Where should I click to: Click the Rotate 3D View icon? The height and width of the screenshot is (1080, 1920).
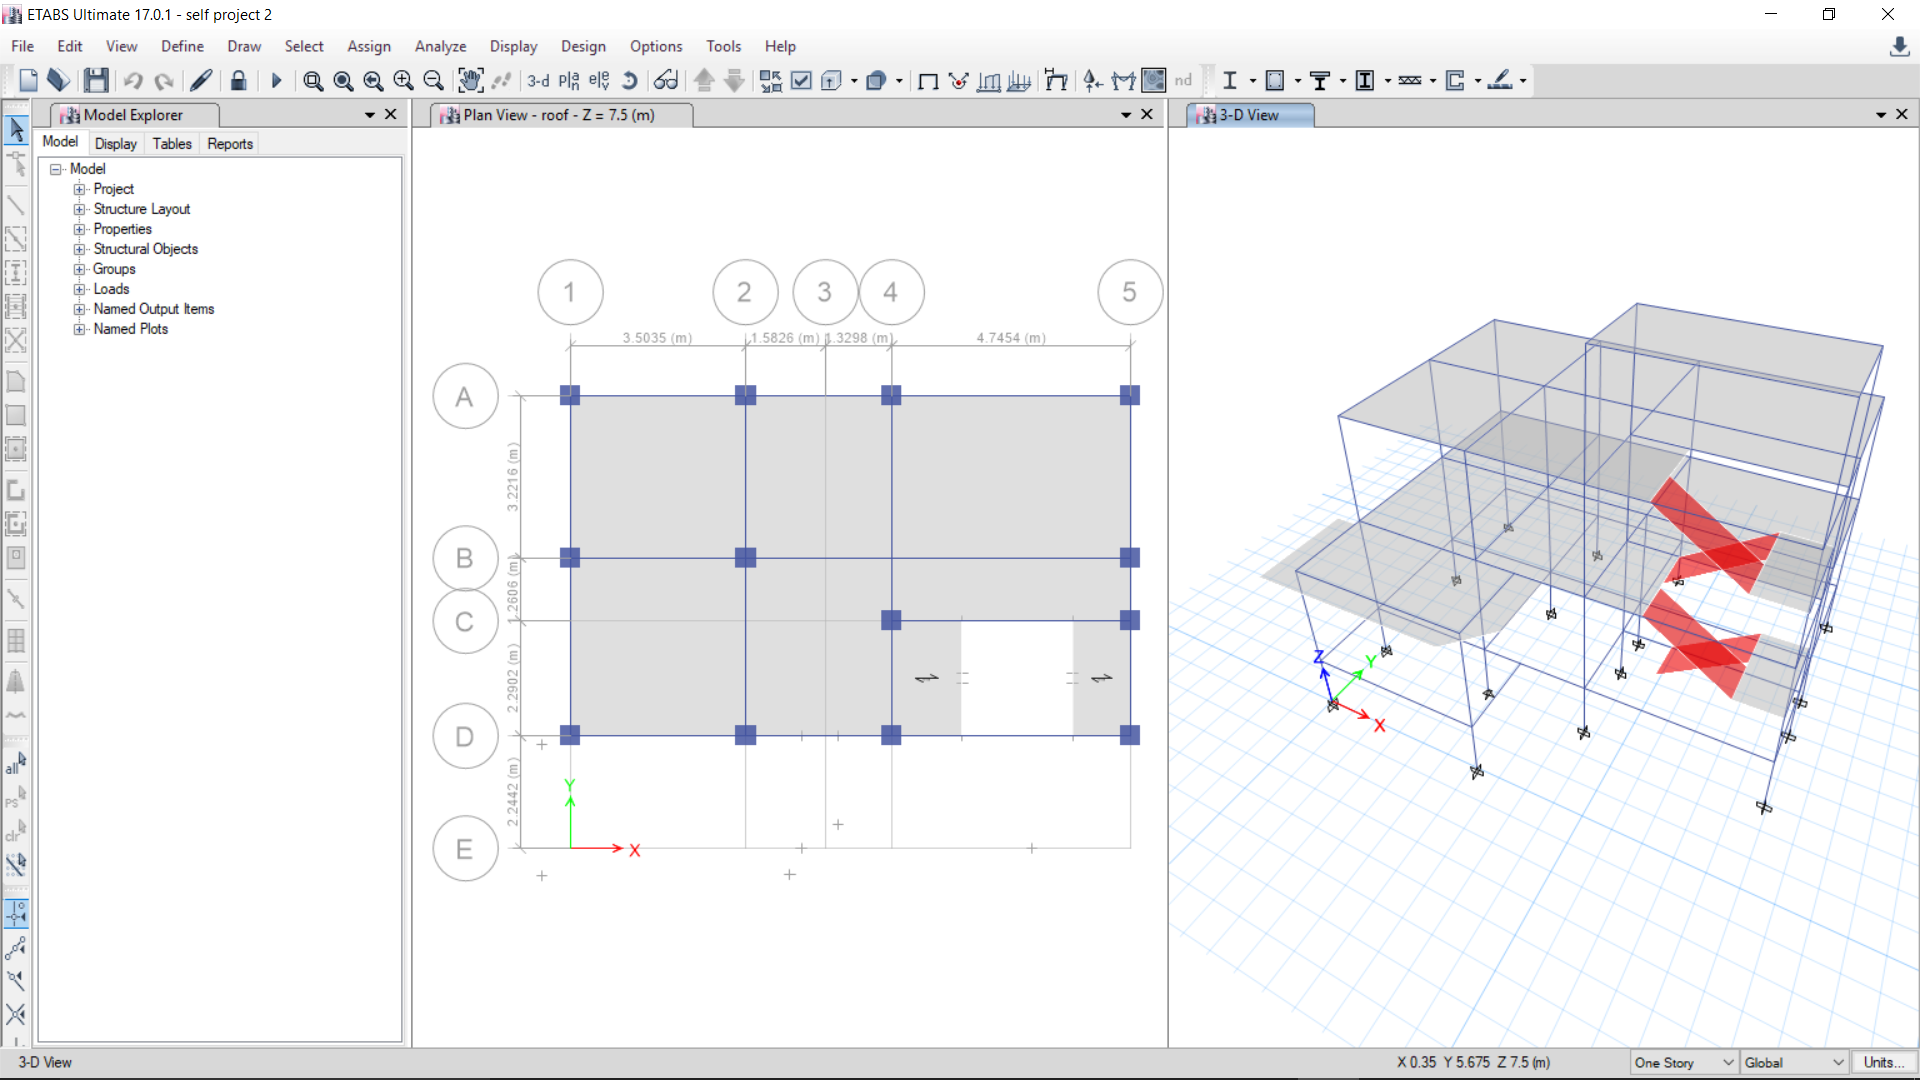(x=630, y=81)
